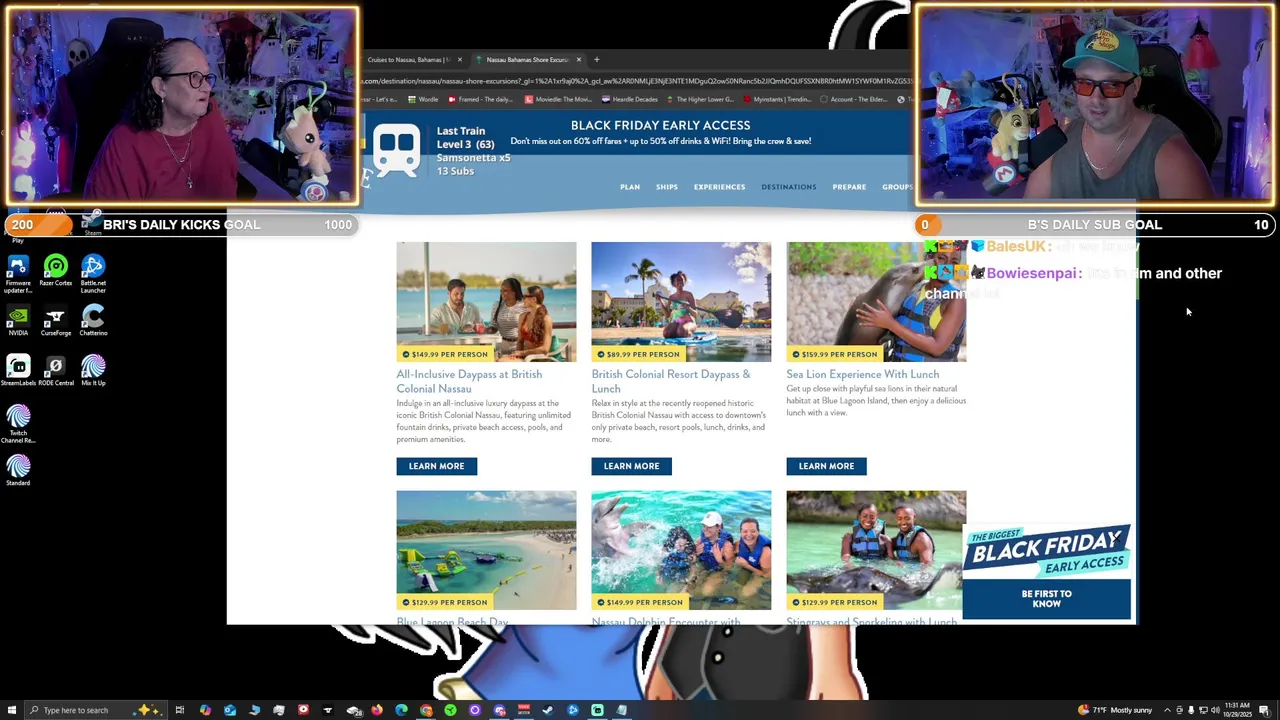Open the Firmware updater desktop shortcut
This screenshot has width=1280, height=720.
pos(18,272)
